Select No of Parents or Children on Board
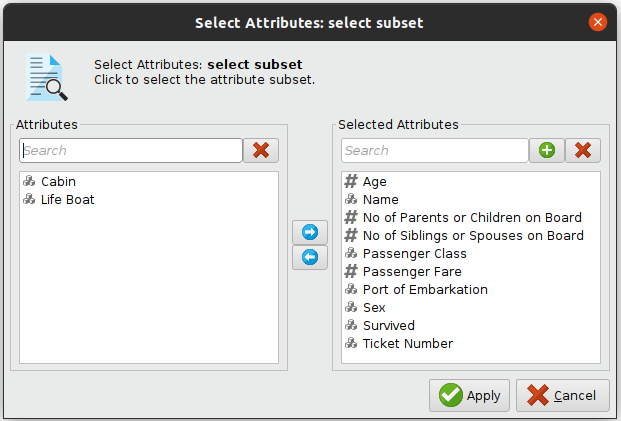 (x=471, y=218)
